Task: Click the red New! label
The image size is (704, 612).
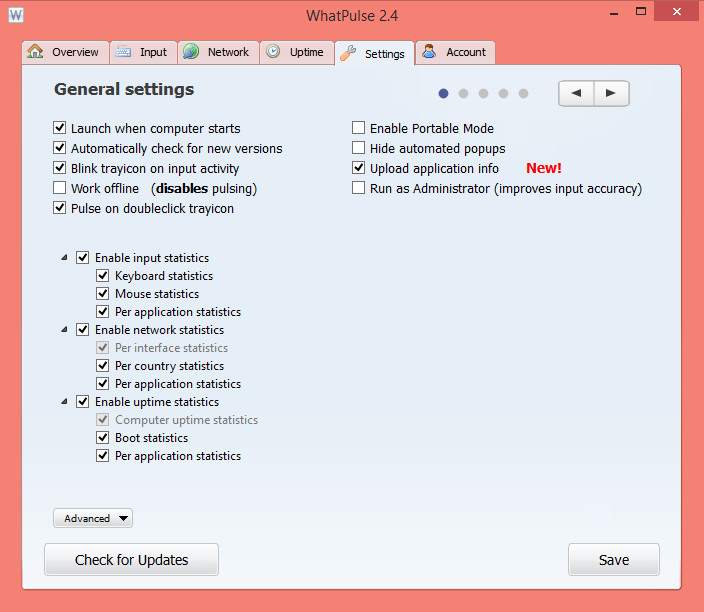Action: 544,168
